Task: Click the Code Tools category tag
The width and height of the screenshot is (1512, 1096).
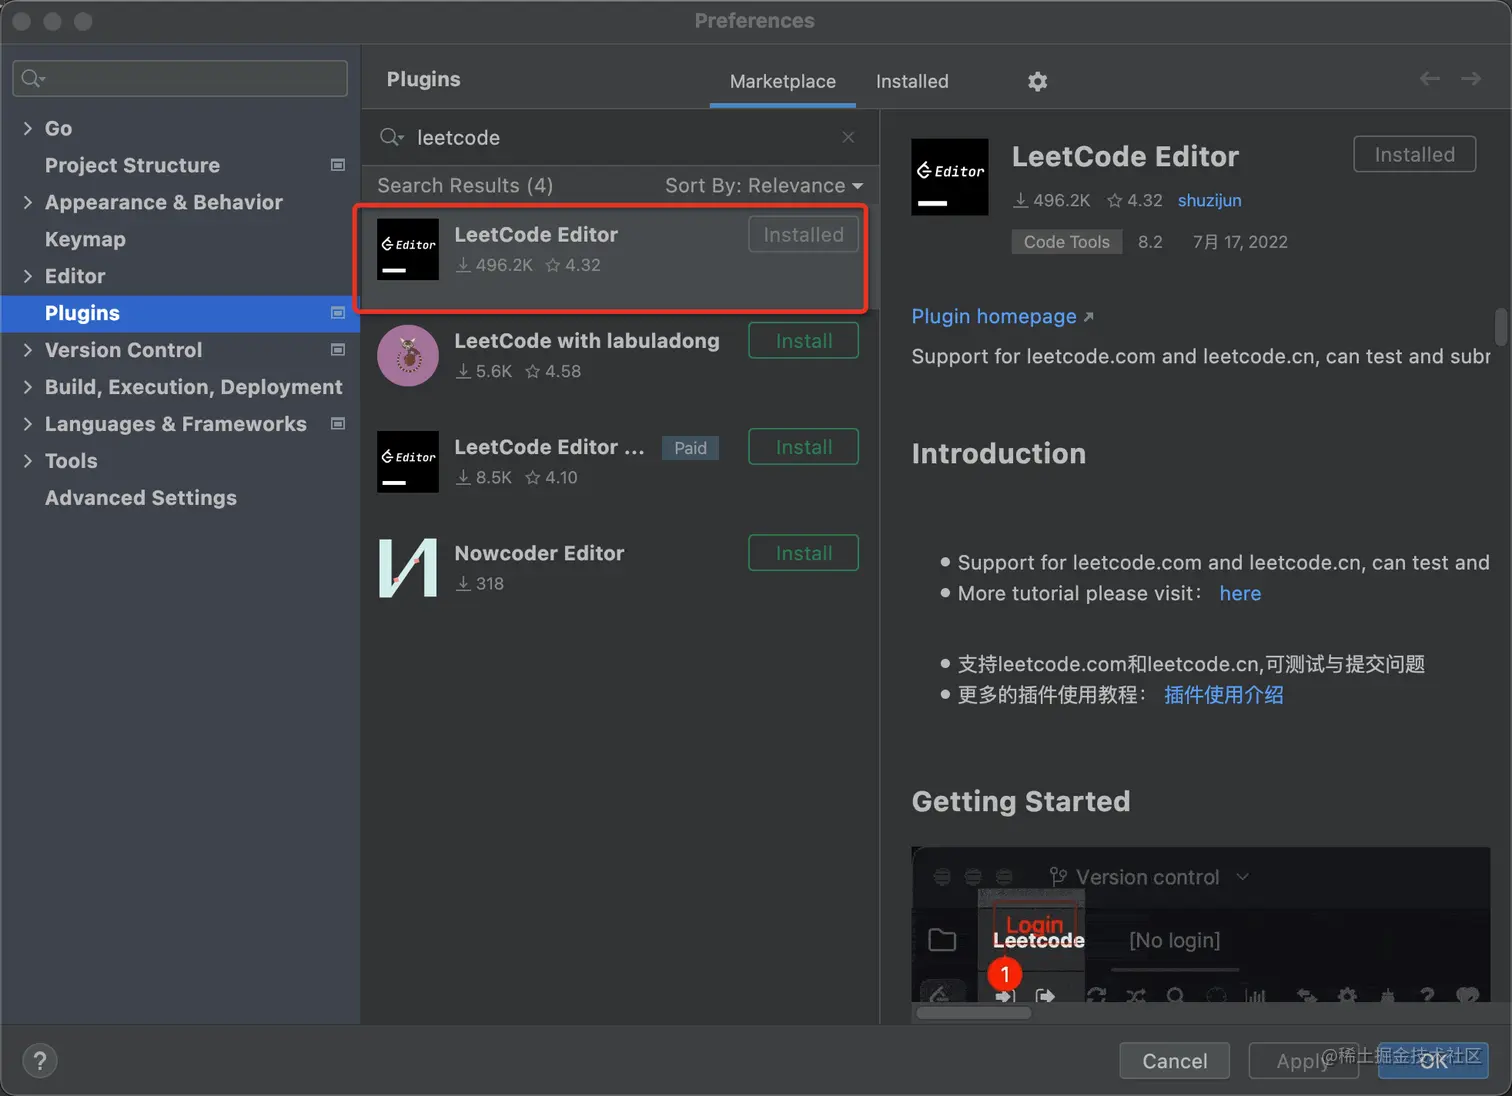Action: pos(1066,242)
